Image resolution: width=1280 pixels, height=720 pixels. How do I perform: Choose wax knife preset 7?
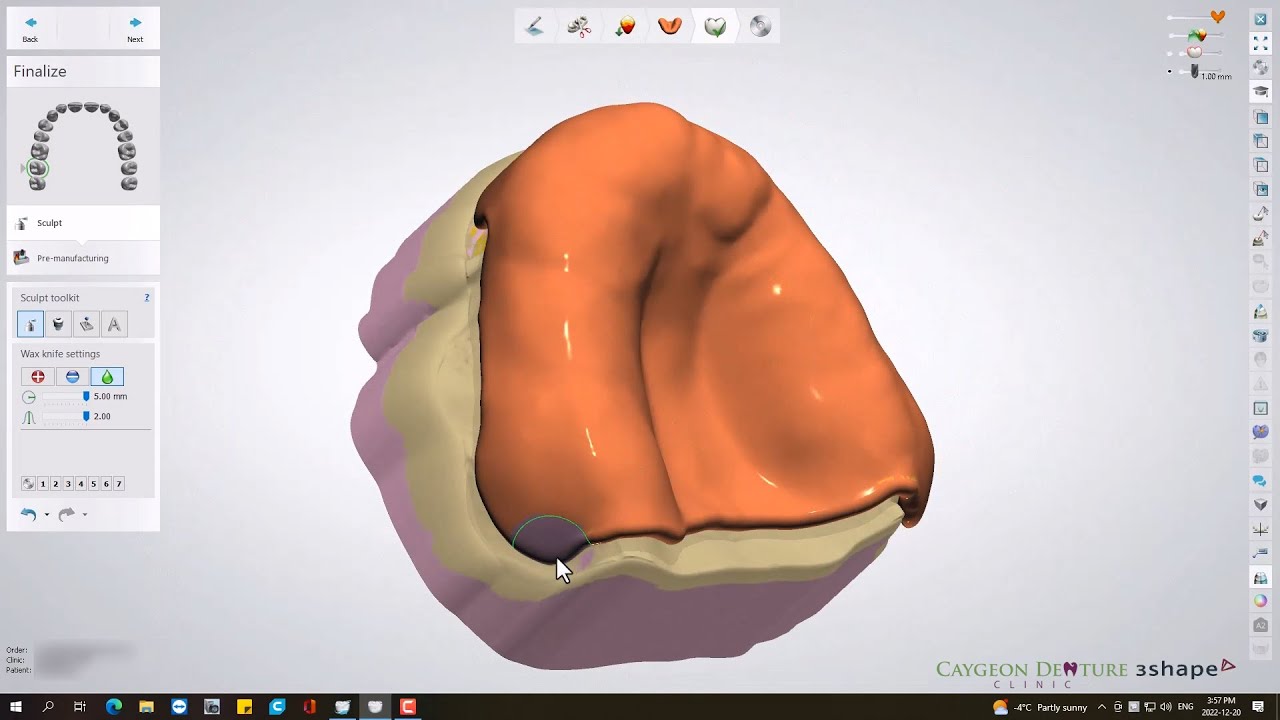pyautogui.click(x=119, y=484)
